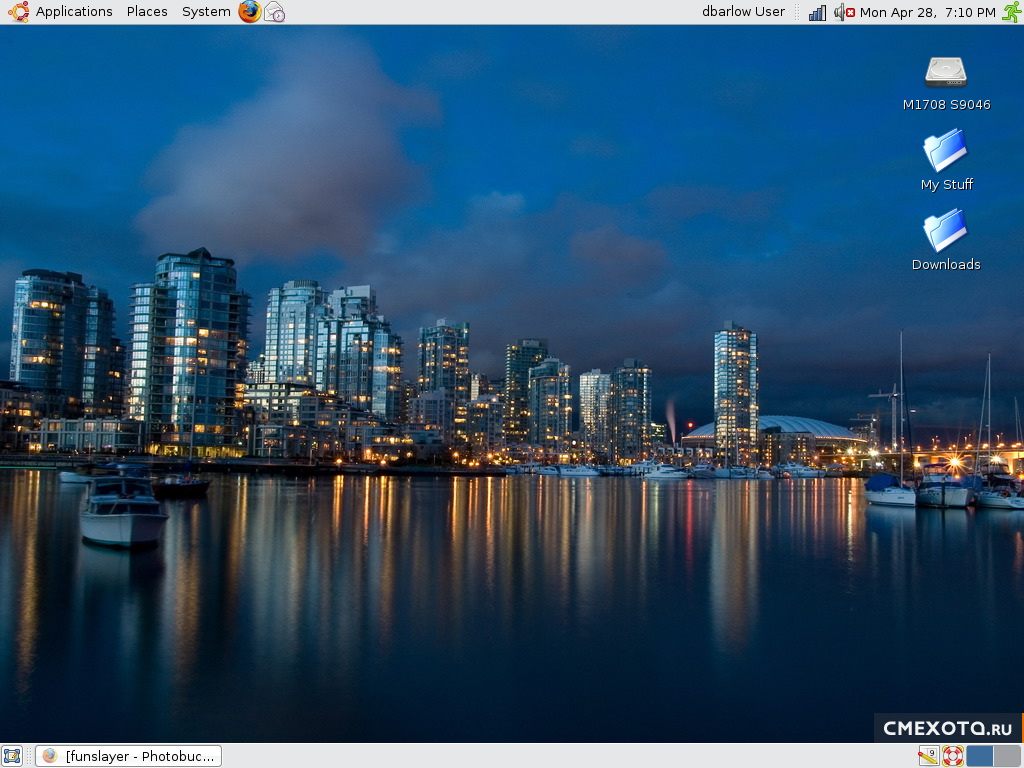Click the green running man quit icon
1024x768 pixels.
tap(1011, 12)
